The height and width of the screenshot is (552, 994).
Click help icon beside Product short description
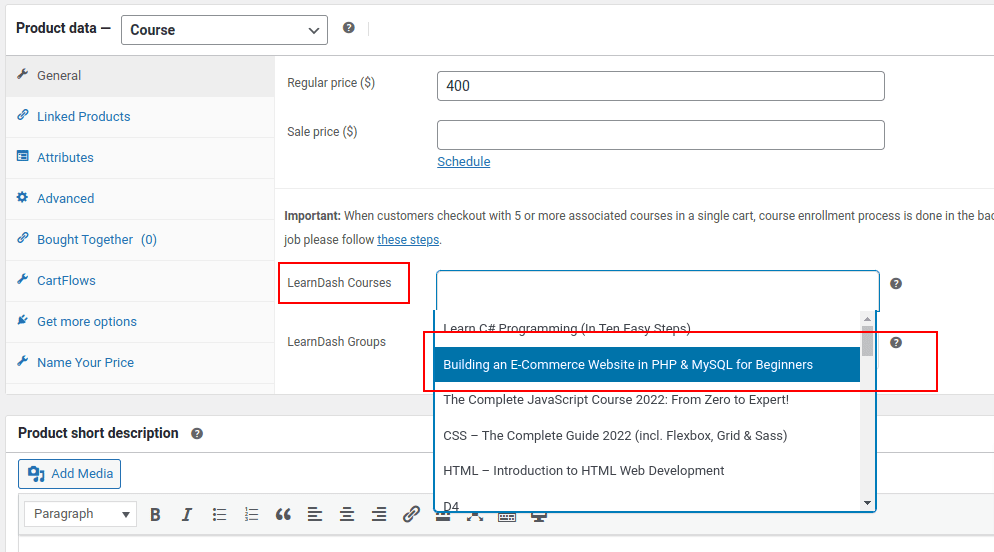(x=197, y=434)
